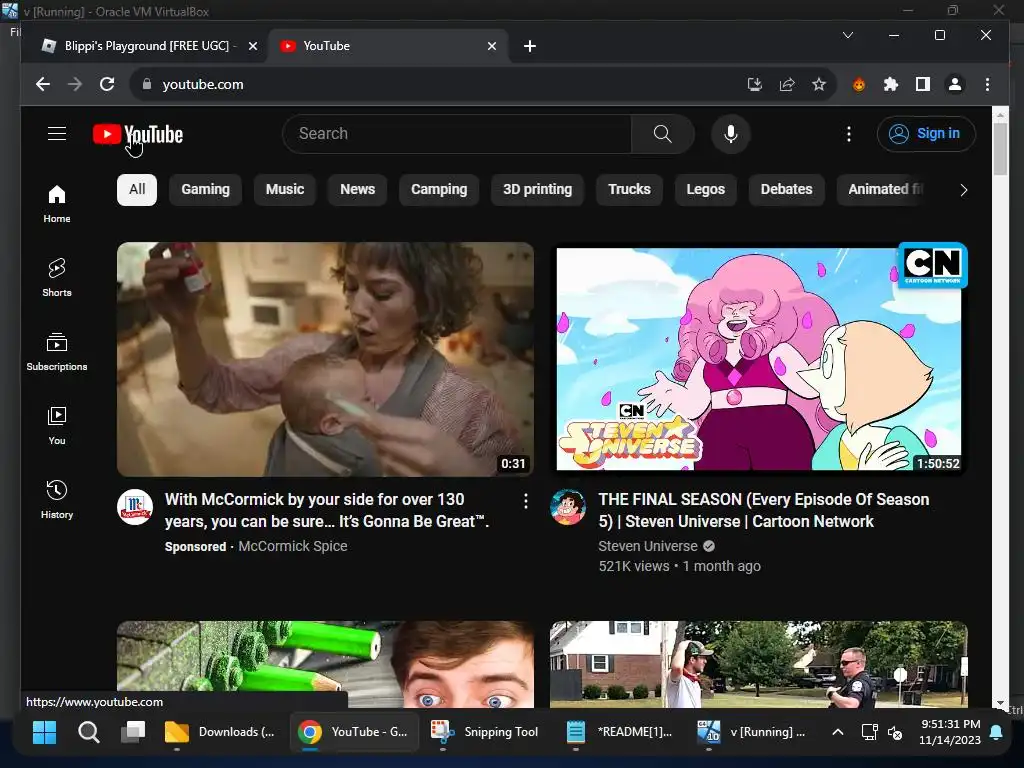This screenshot has width=1024, height=768.
Task: Open README Notepad window from taskbar
Action: (619, 732)
